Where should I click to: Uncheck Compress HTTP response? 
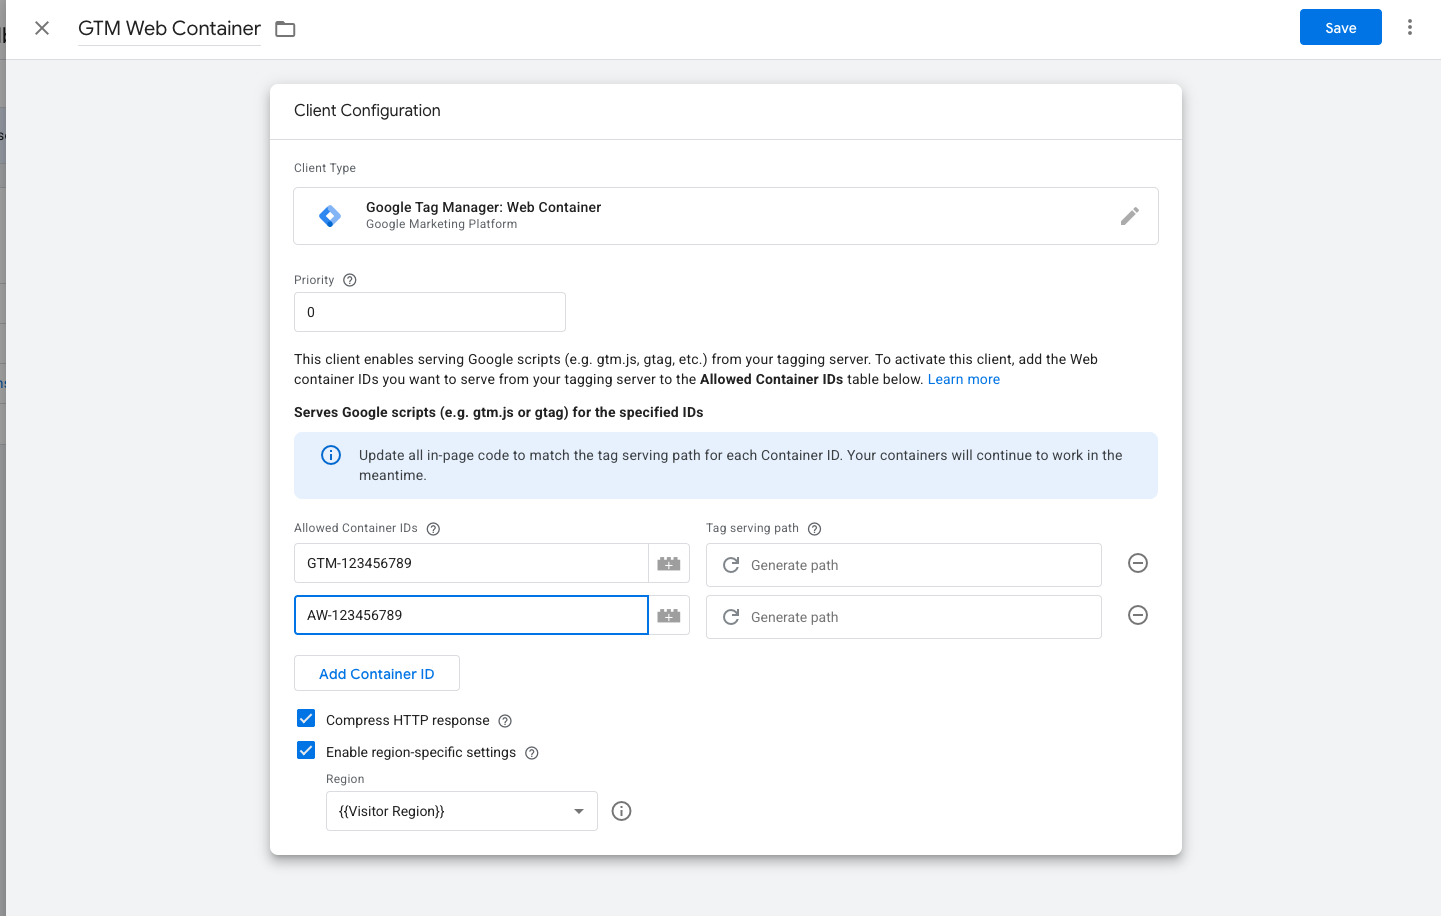[306, 719]
